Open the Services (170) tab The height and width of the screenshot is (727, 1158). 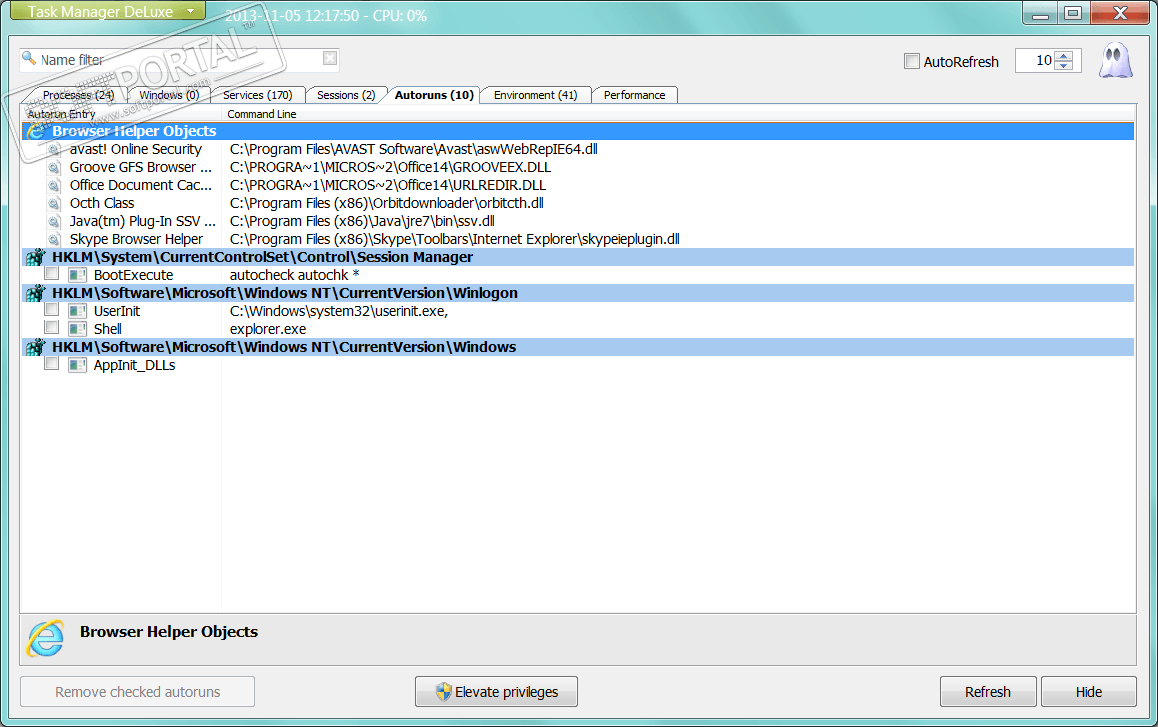pos(258,95)
